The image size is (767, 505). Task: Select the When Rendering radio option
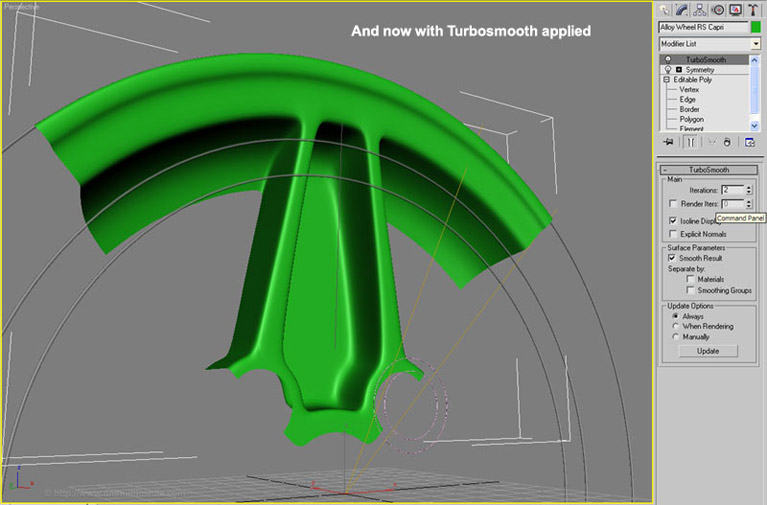coord(676,326)
